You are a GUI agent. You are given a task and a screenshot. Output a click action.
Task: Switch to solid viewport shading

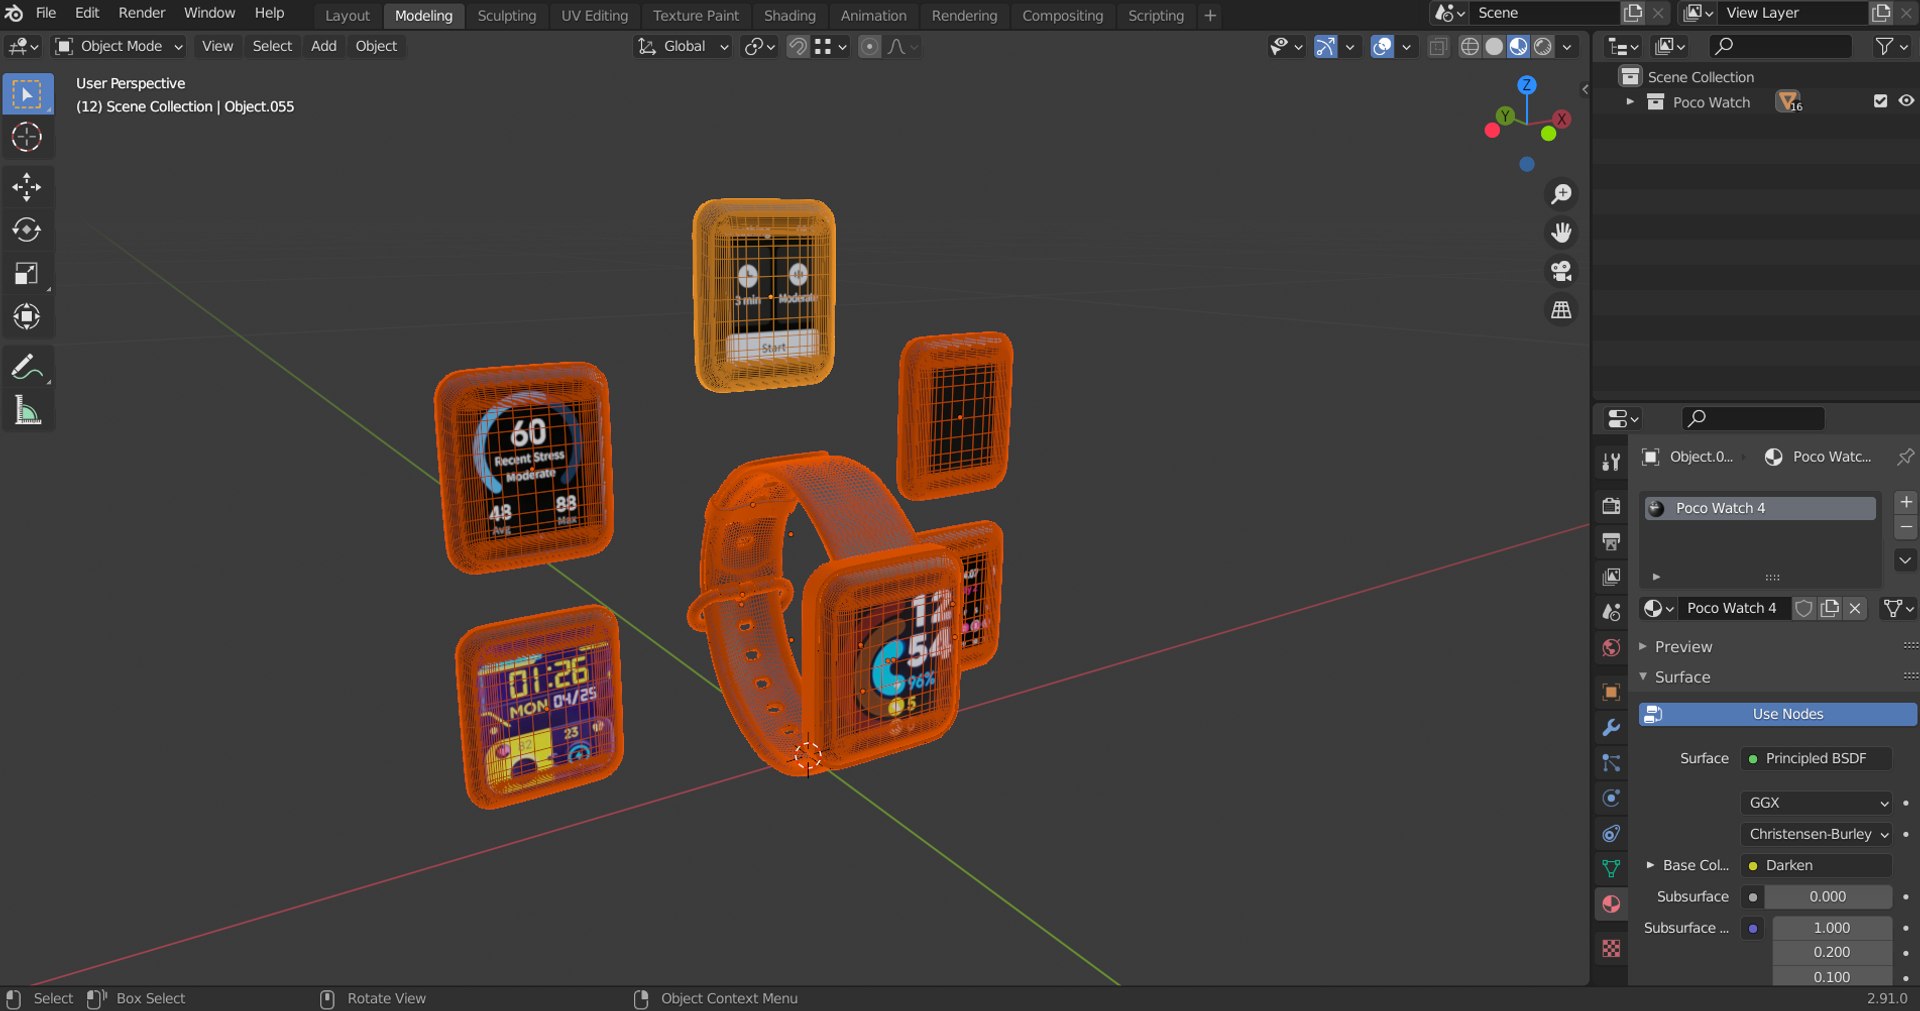point(1494,47)
